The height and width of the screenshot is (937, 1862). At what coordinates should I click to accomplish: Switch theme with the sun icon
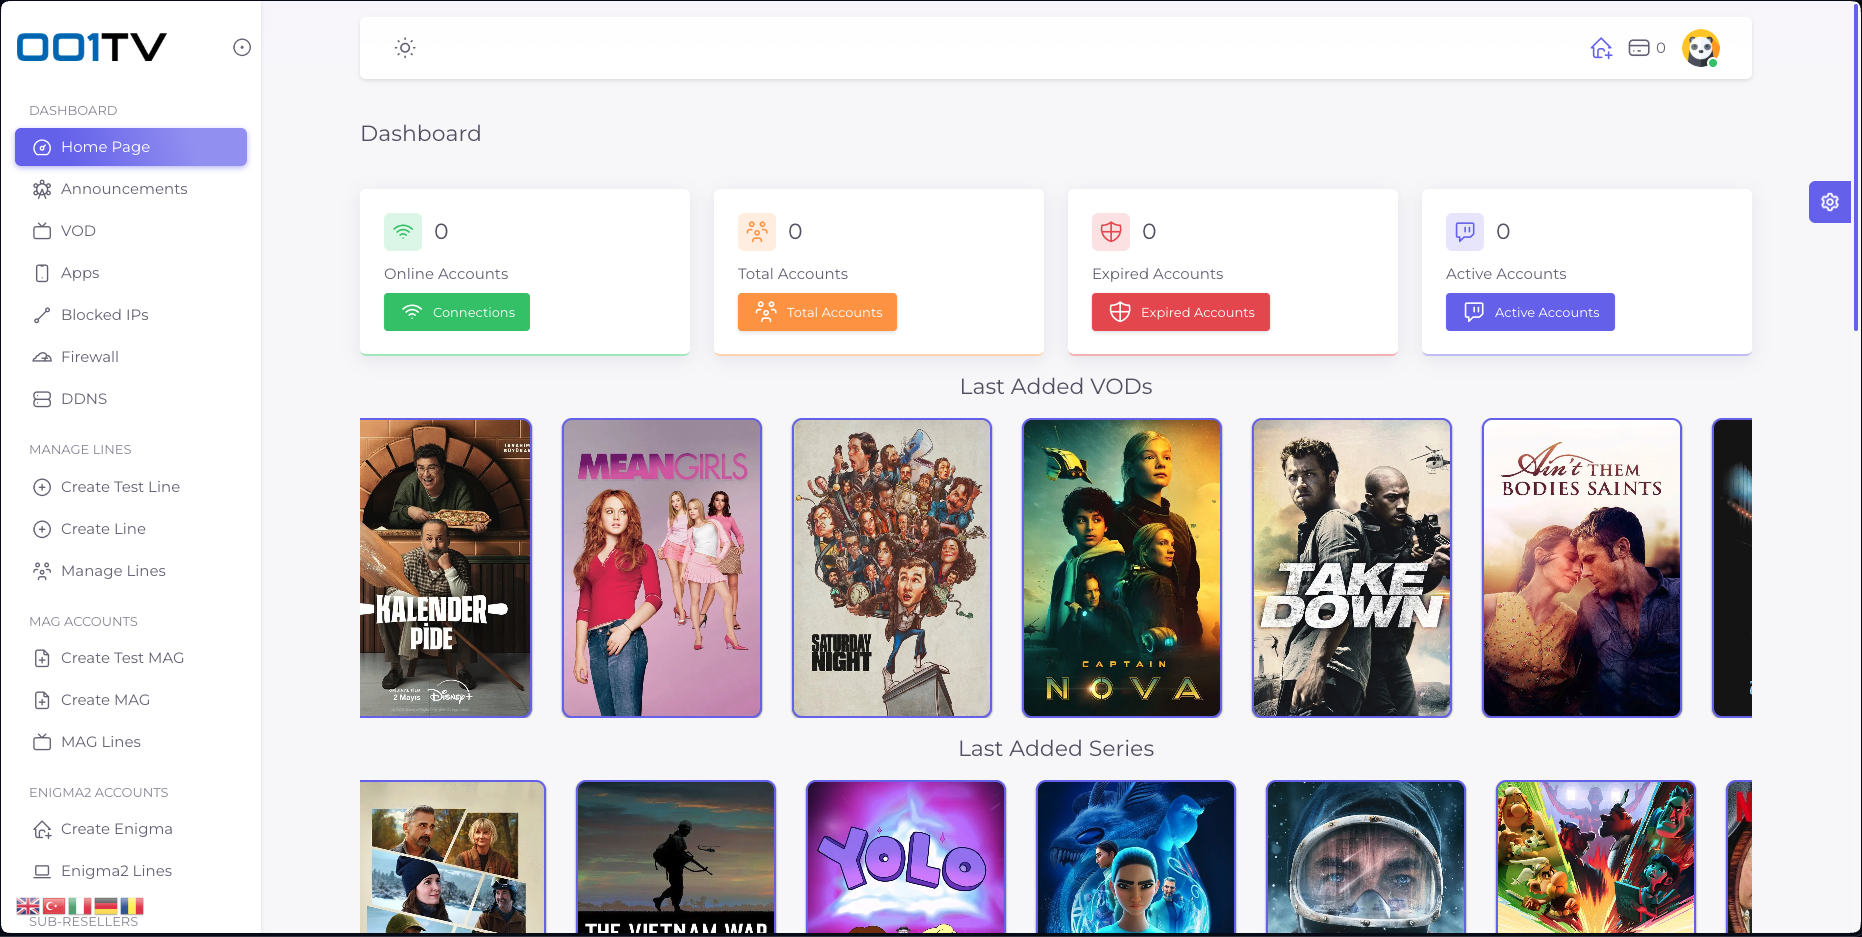point(404,48)
